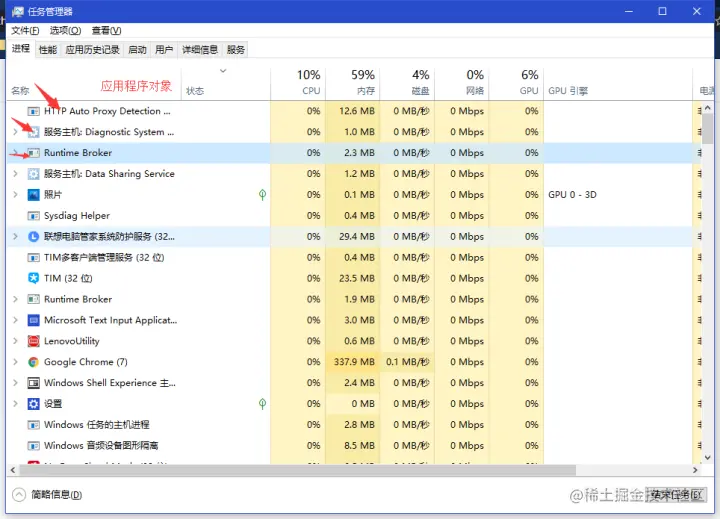Expand the Windows Shell Experience row
The width and height of the screenshot is (720, 519).
click(x=15, y=383)
